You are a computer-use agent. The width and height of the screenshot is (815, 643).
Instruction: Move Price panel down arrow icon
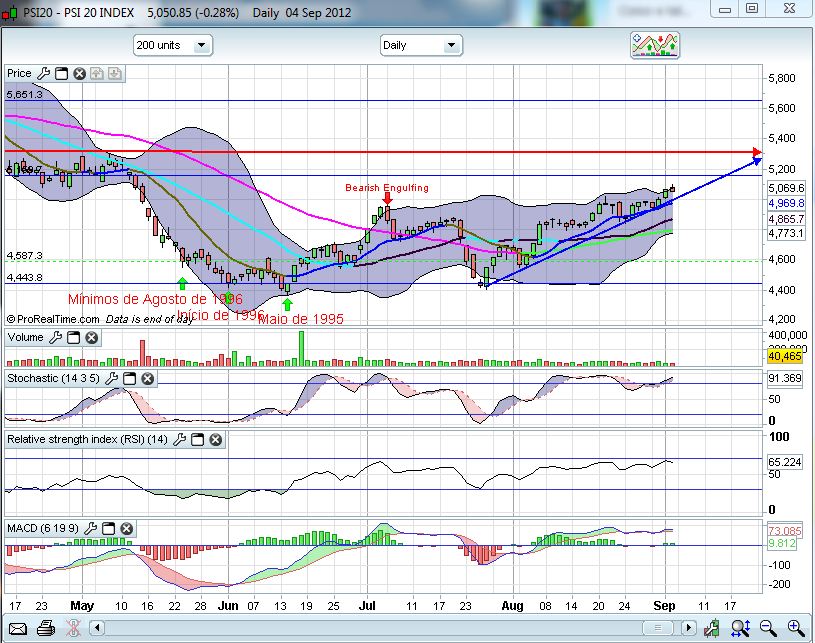pos(115,74)
